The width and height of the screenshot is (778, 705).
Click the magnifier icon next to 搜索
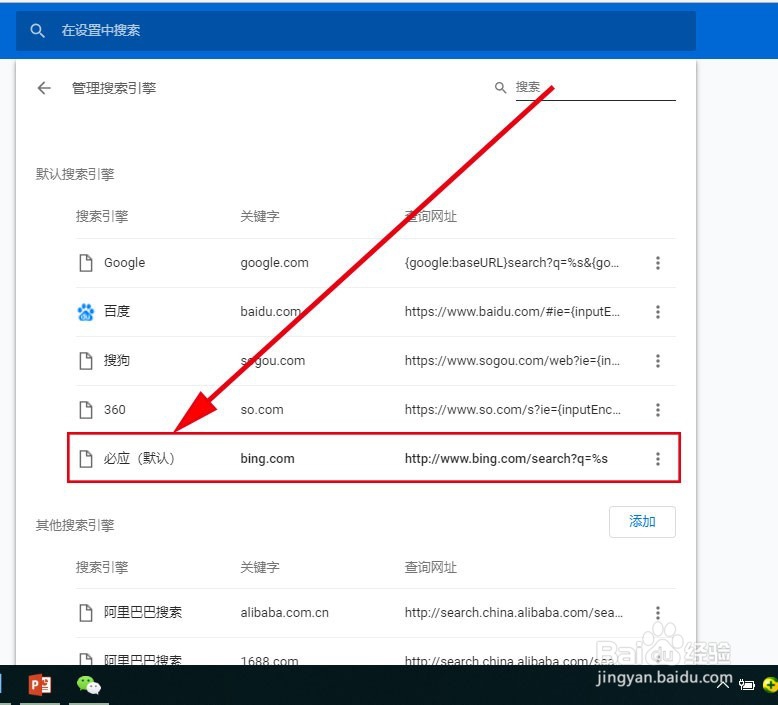[500, 88]
